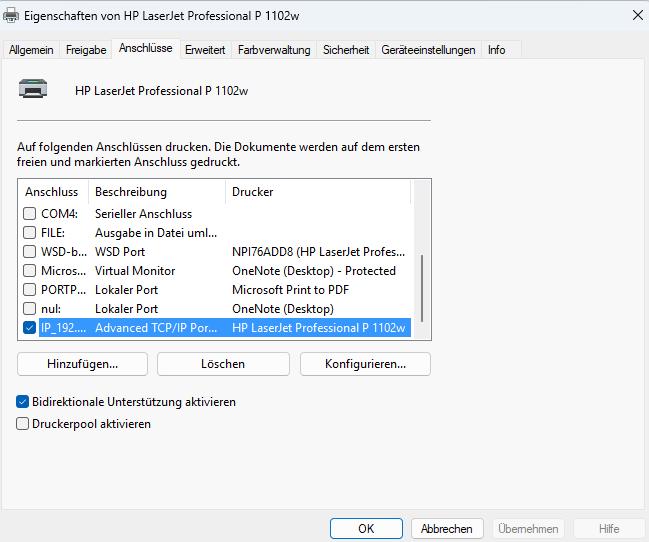Select 'OneNote (Desktop) - Protected' entry
This screenshot has height=542, width=649.
pos(314,271)
